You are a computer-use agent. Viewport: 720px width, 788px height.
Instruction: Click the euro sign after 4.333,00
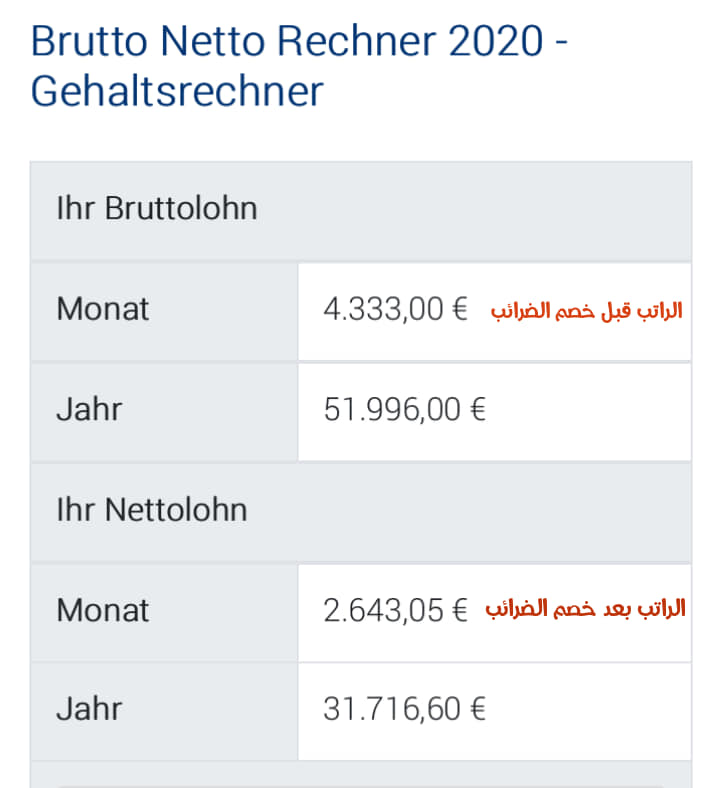tap(460, 309)
